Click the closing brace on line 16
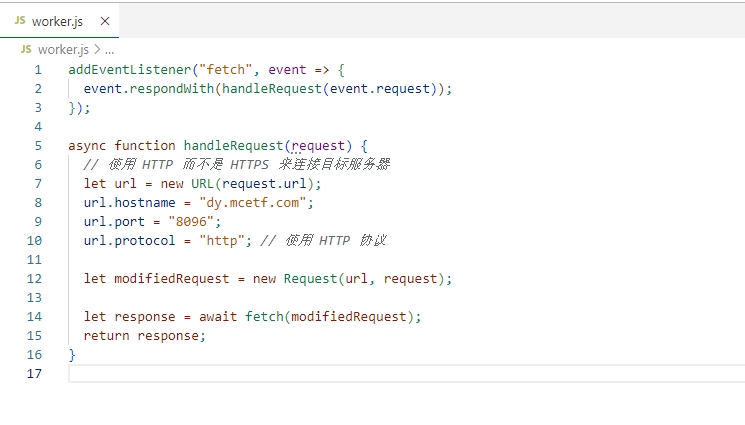 pyautogui.click(x=72, y=355)
